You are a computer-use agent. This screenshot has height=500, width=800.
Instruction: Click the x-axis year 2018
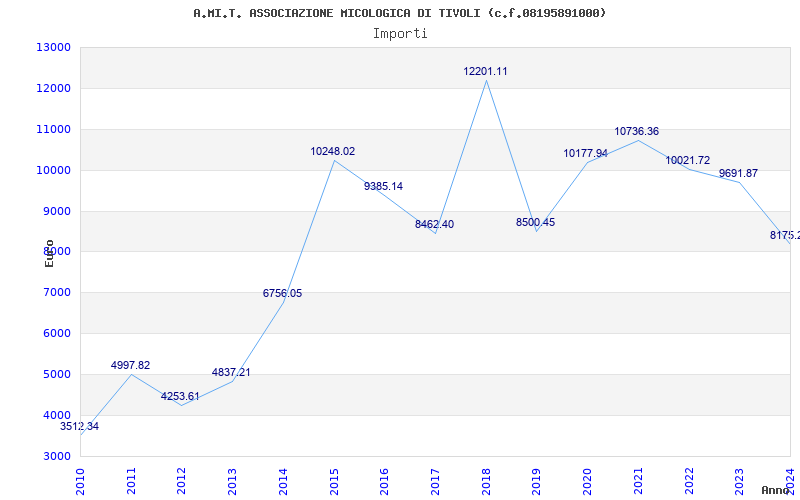(486, 481)
